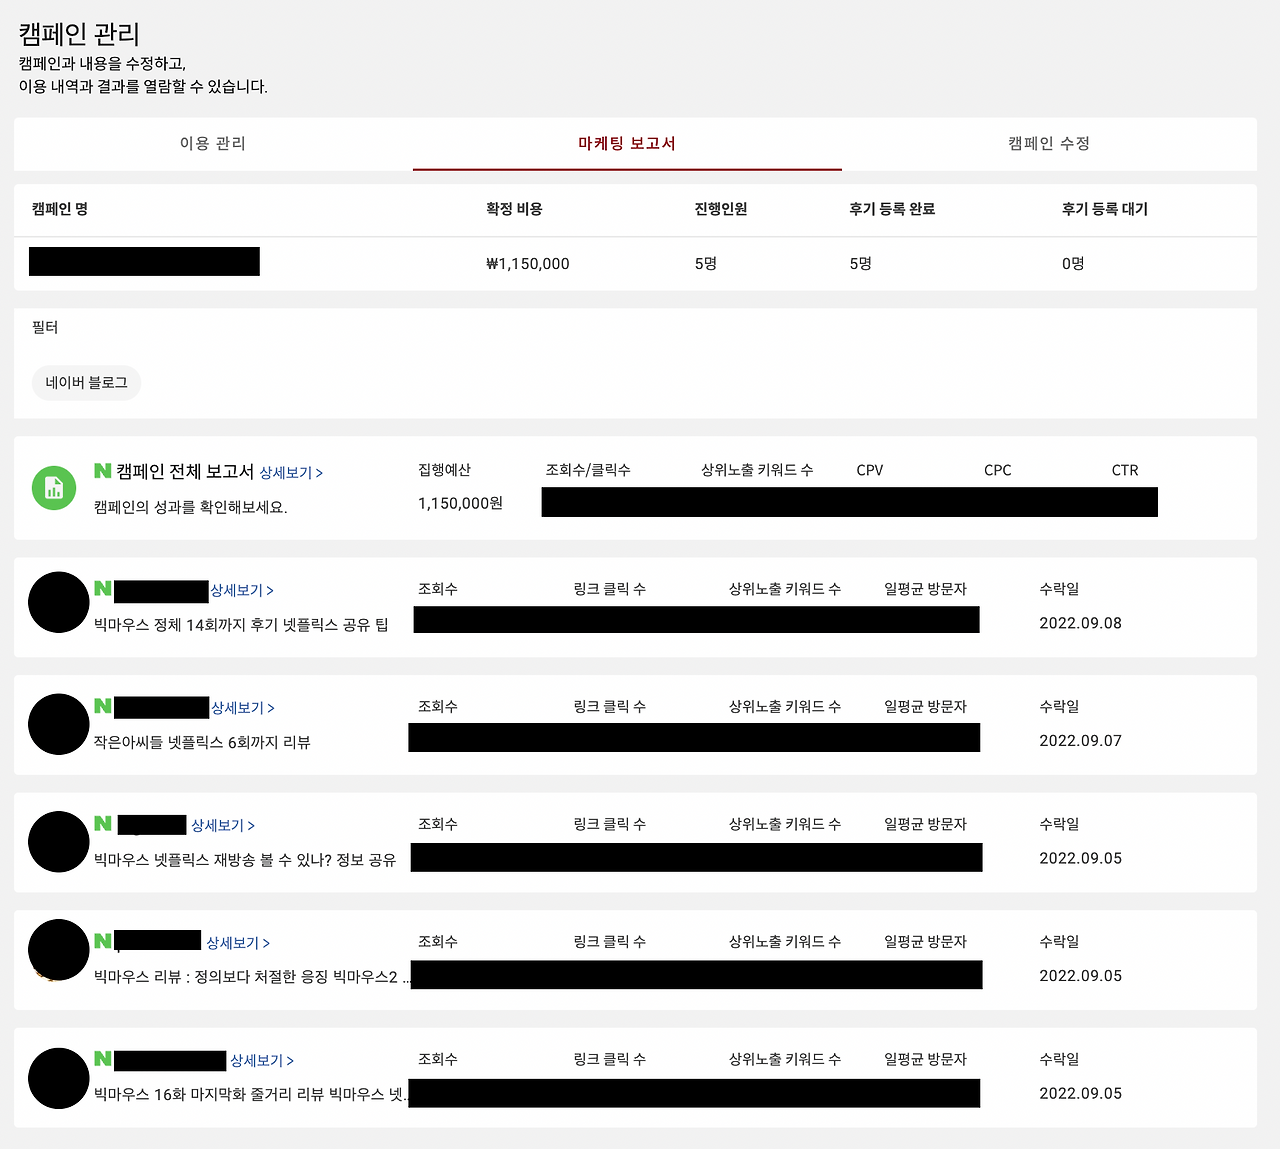The image size is (1280, 1149).
Task: Click the N icon on the 빅마우스 16화 row
Action: (x=103, y=1059)
